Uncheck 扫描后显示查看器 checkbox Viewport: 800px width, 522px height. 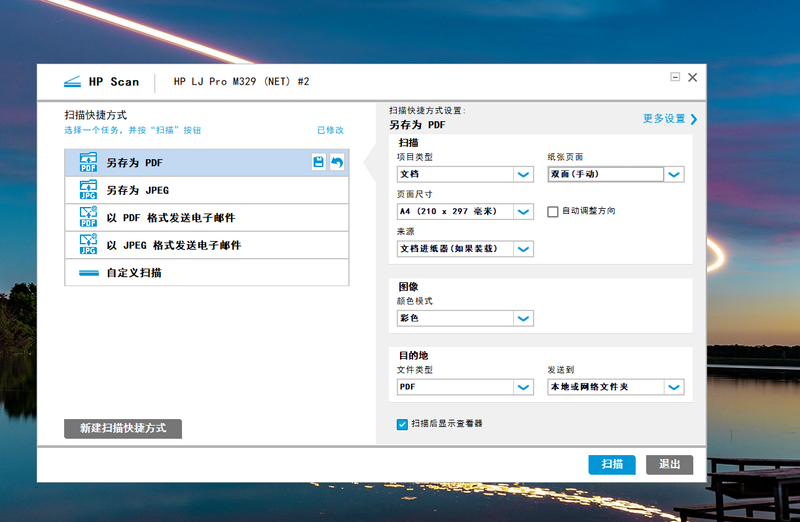(x=403, y=424)
